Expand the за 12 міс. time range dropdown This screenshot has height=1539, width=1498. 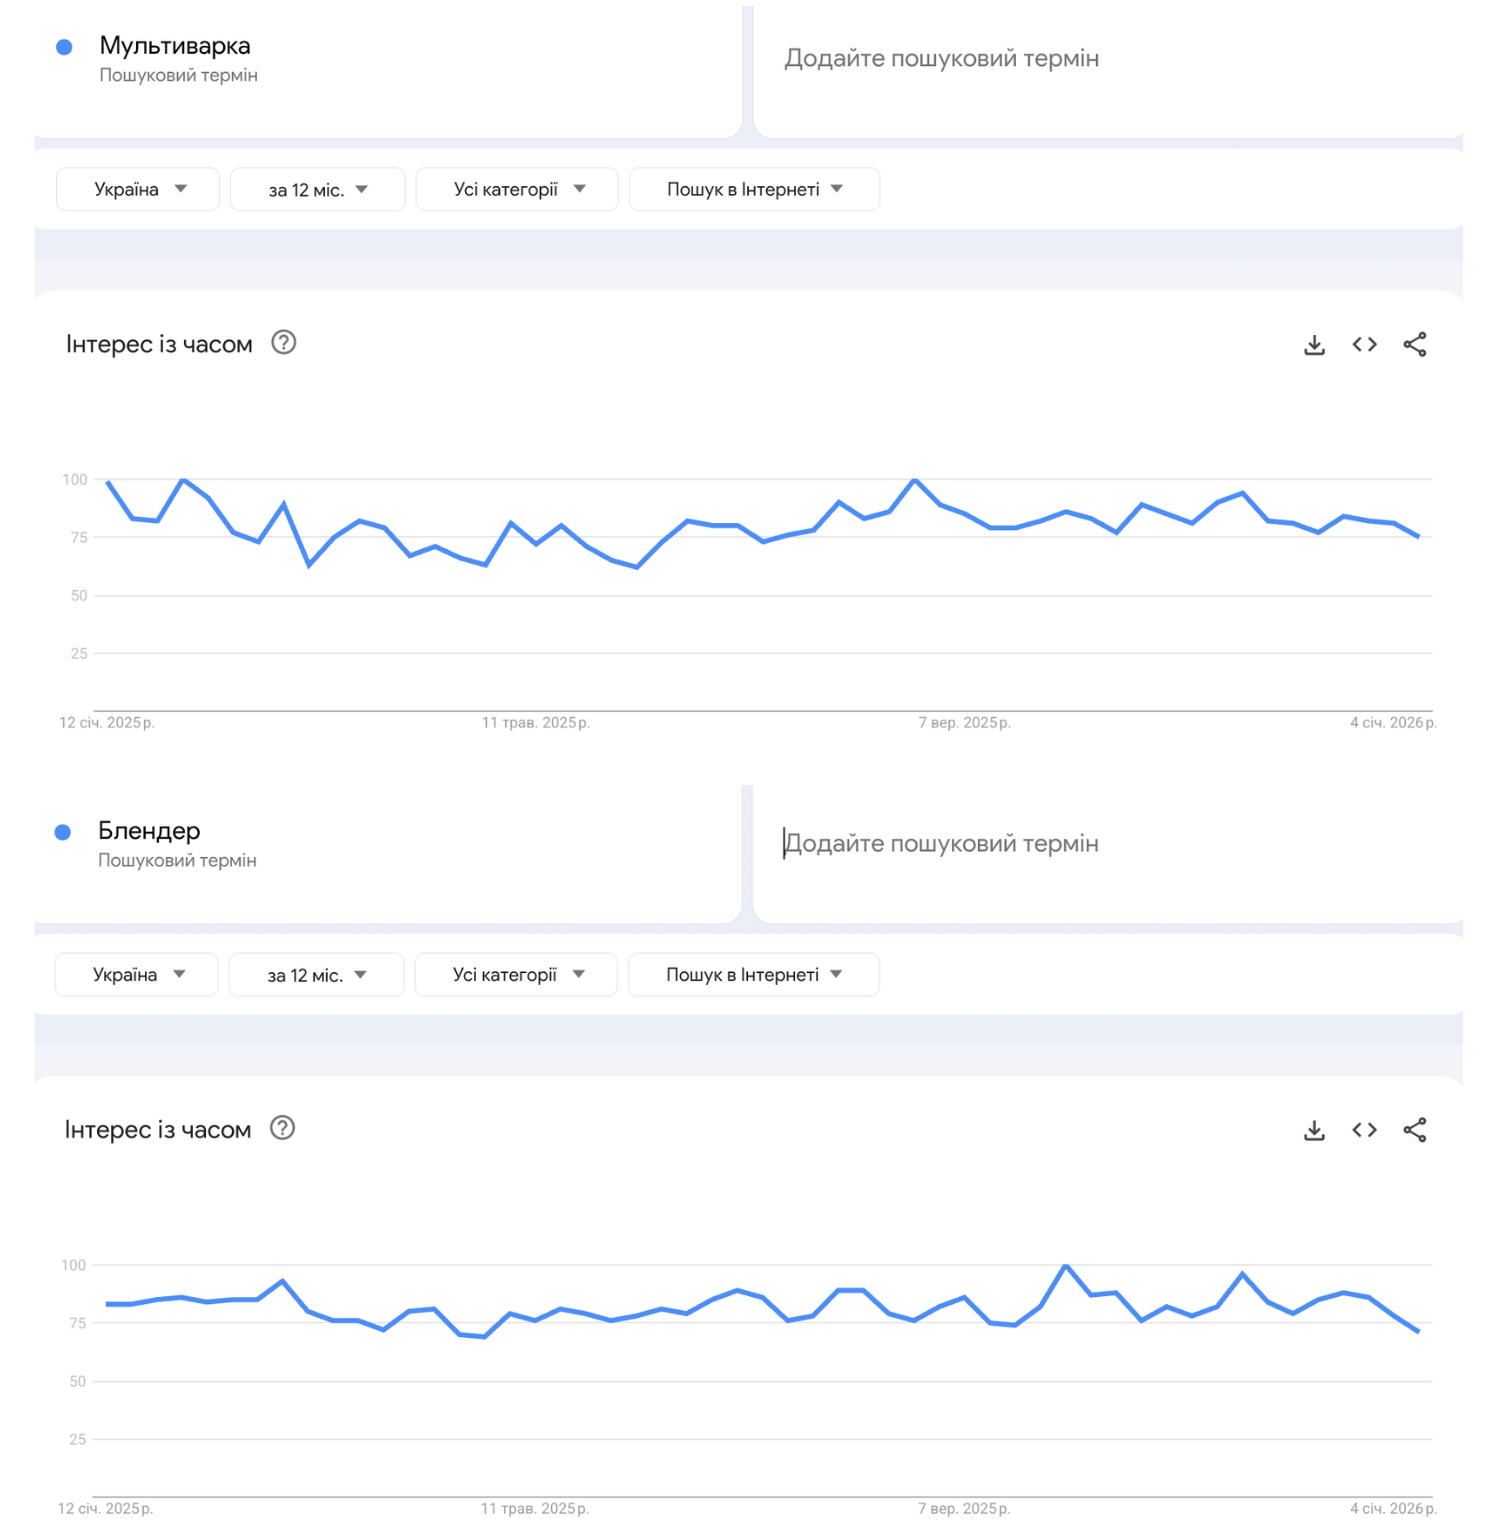point(317,189)
